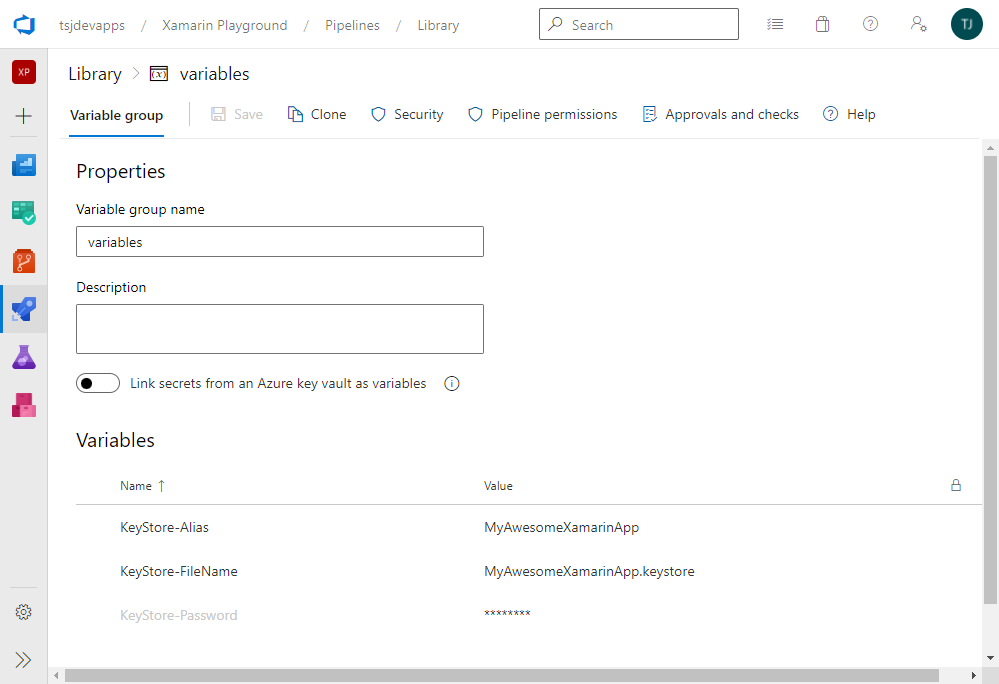Sort variables by Name column header
999x684 pixels.
(x=136, y=486)
